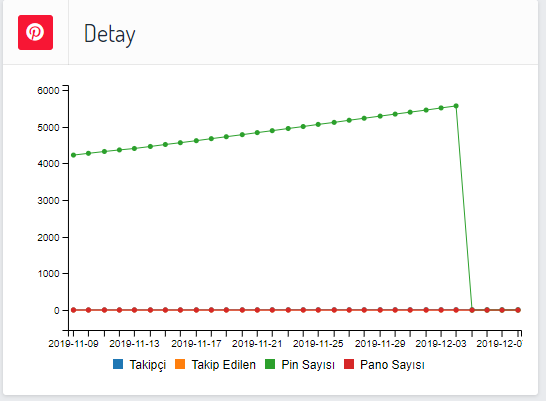The image size is (546, 401).
Task: Click the 3000 y-axis label
Action: point(48,200)
